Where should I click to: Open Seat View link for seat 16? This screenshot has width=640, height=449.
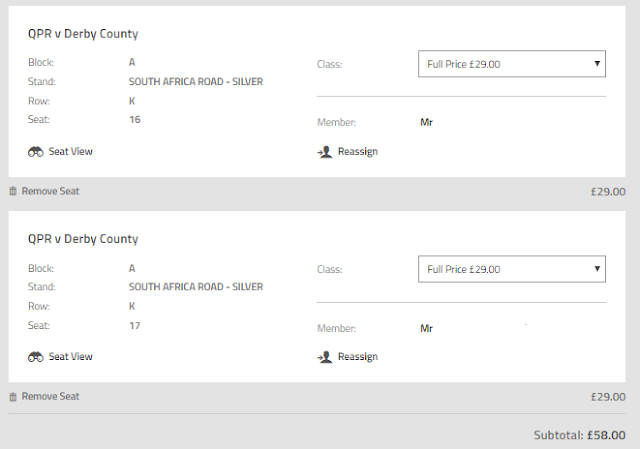pos(70,152)
